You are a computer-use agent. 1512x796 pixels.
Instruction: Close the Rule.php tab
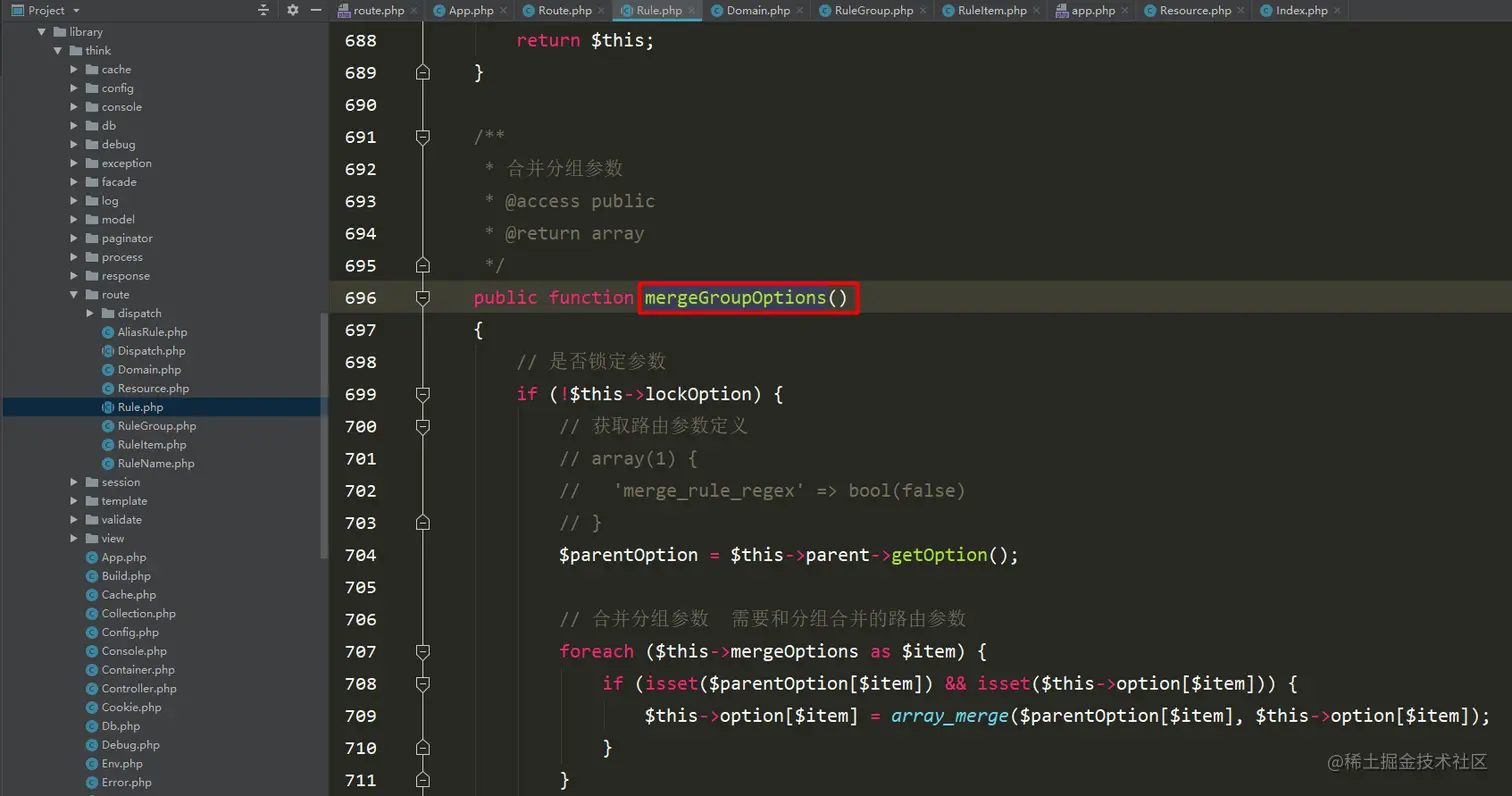tap(691, 11)
